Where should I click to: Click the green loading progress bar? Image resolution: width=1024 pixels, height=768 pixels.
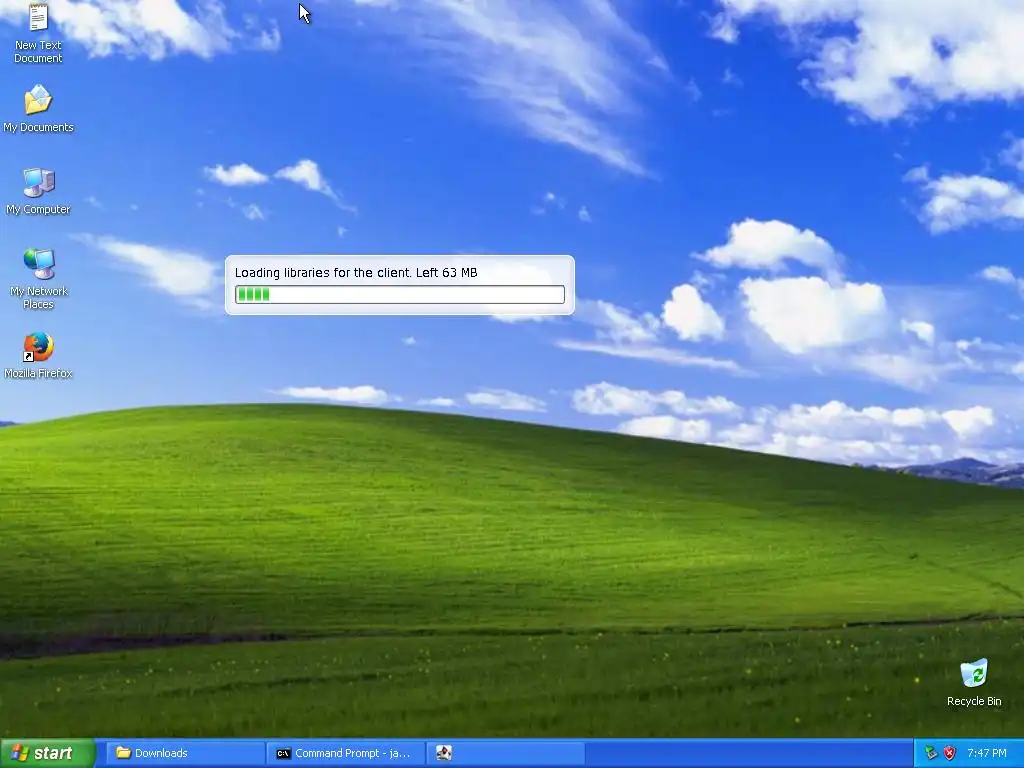coord(400,295)
